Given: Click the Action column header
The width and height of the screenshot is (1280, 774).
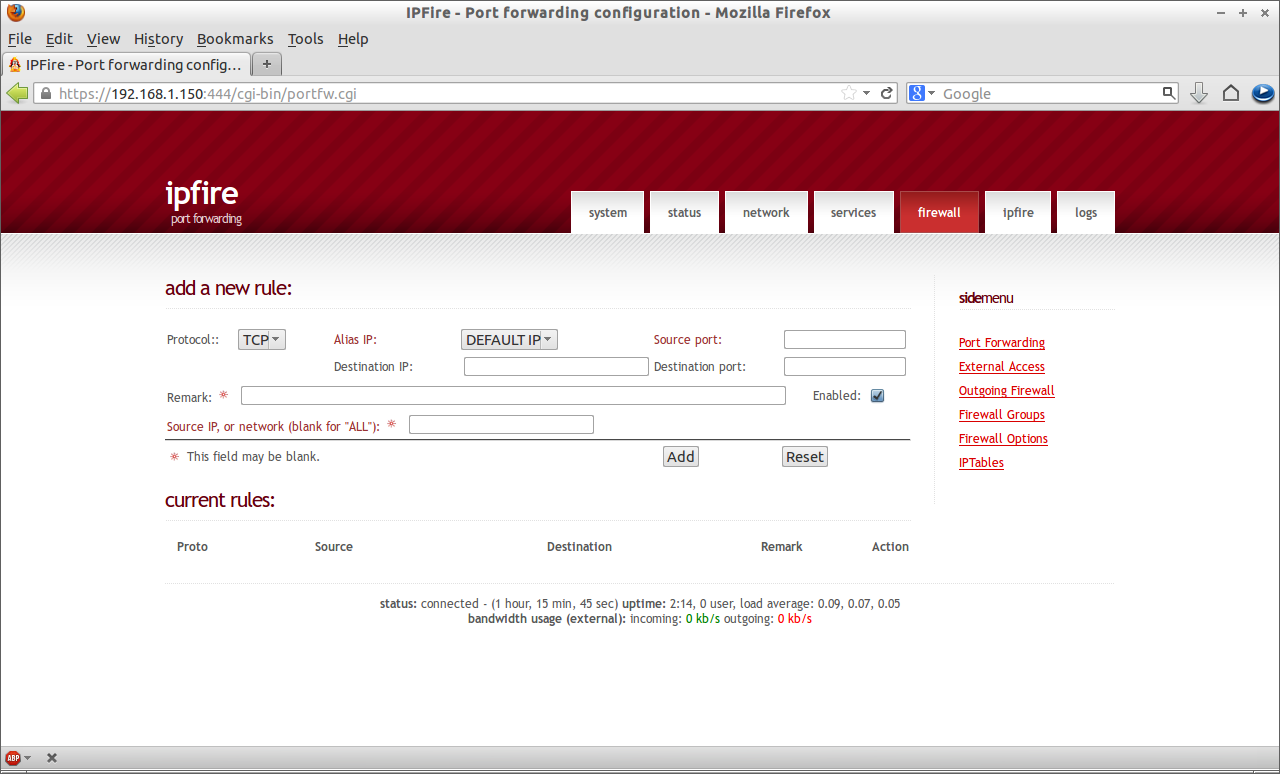Looking at the screenshot, I should point(890,547).
